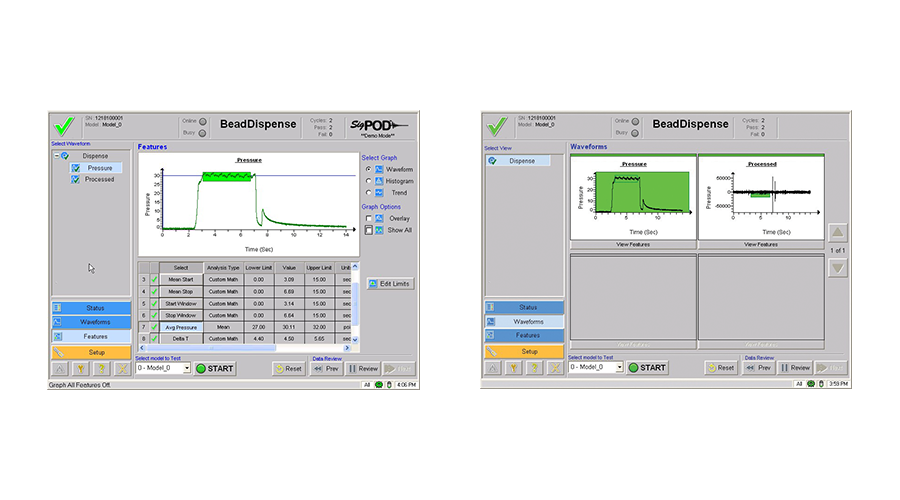Select the Histogram graph radio button
The width and height of the screenshot is (900, 500).
[x=368, y=181]
